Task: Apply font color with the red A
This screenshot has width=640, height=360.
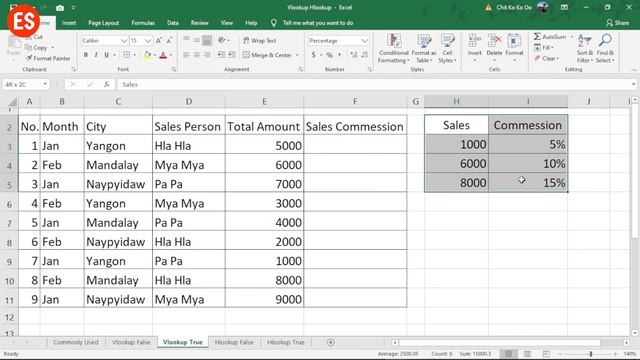Action: coord(163,55)
